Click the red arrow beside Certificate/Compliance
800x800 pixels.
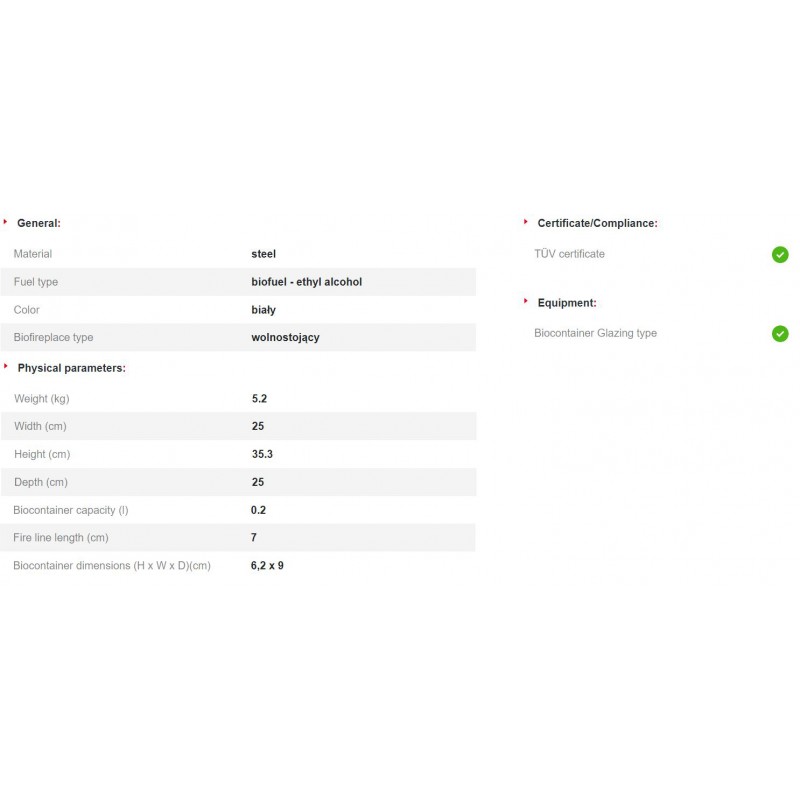pos(526,222)
